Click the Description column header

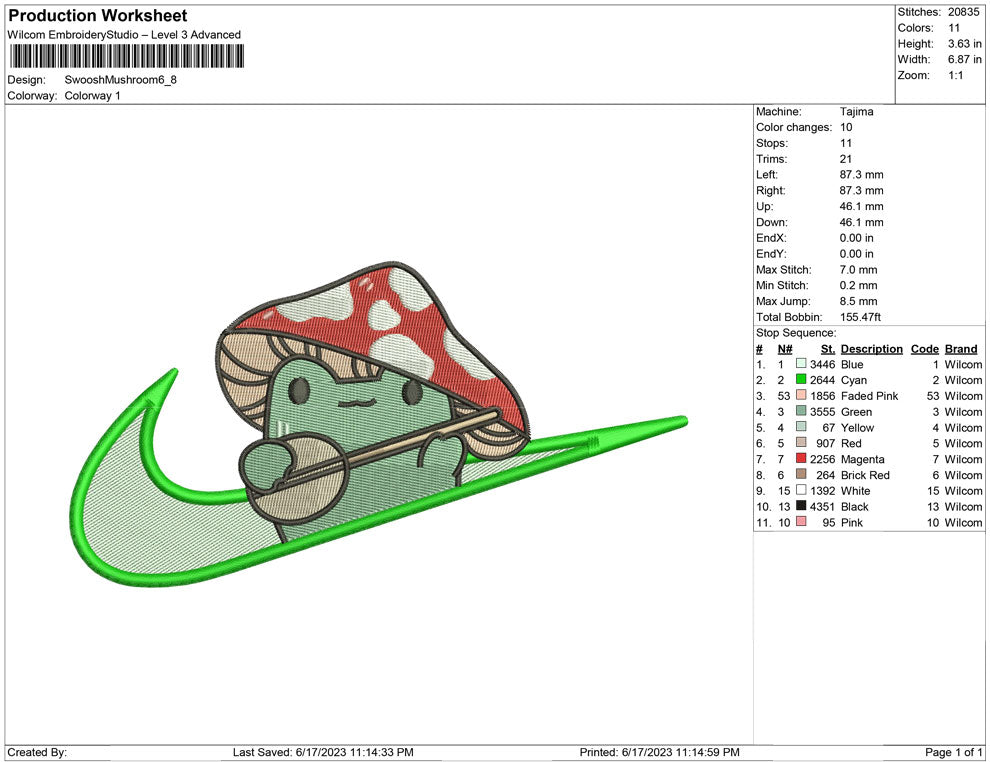click(871, 349)
